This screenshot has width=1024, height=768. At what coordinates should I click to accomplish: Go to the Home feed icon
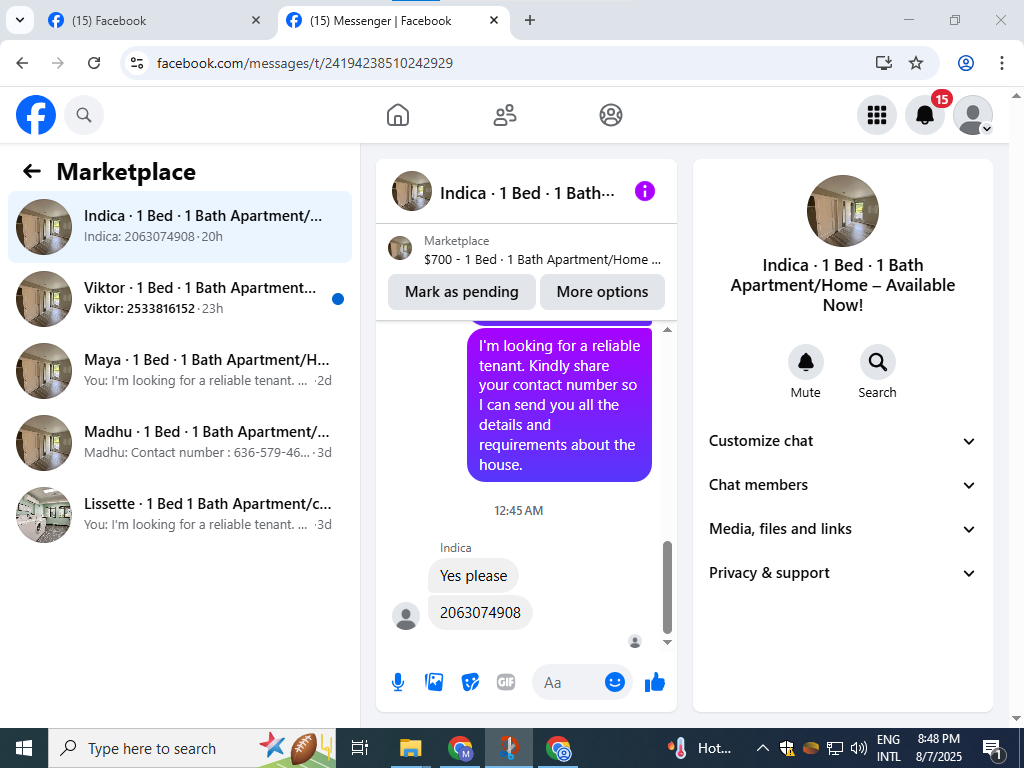(398, 115)
